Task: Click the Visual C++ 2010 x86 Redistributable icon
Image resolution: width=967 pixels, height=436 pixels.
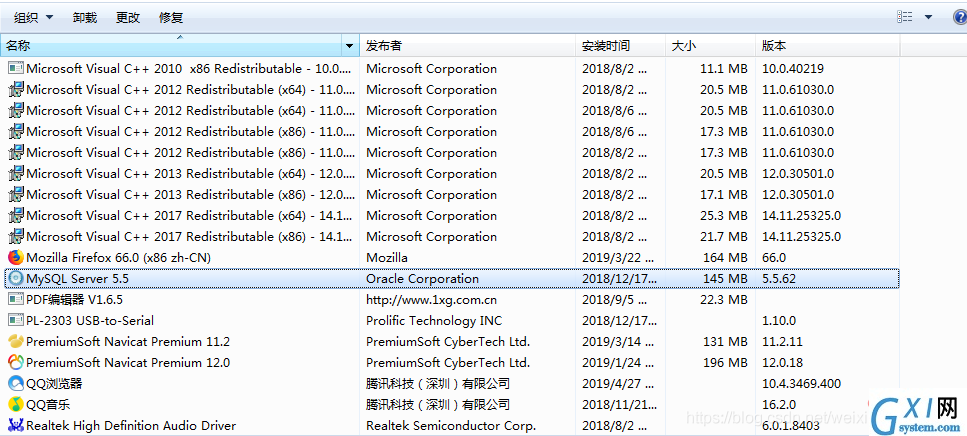Action: coord(15,68)
